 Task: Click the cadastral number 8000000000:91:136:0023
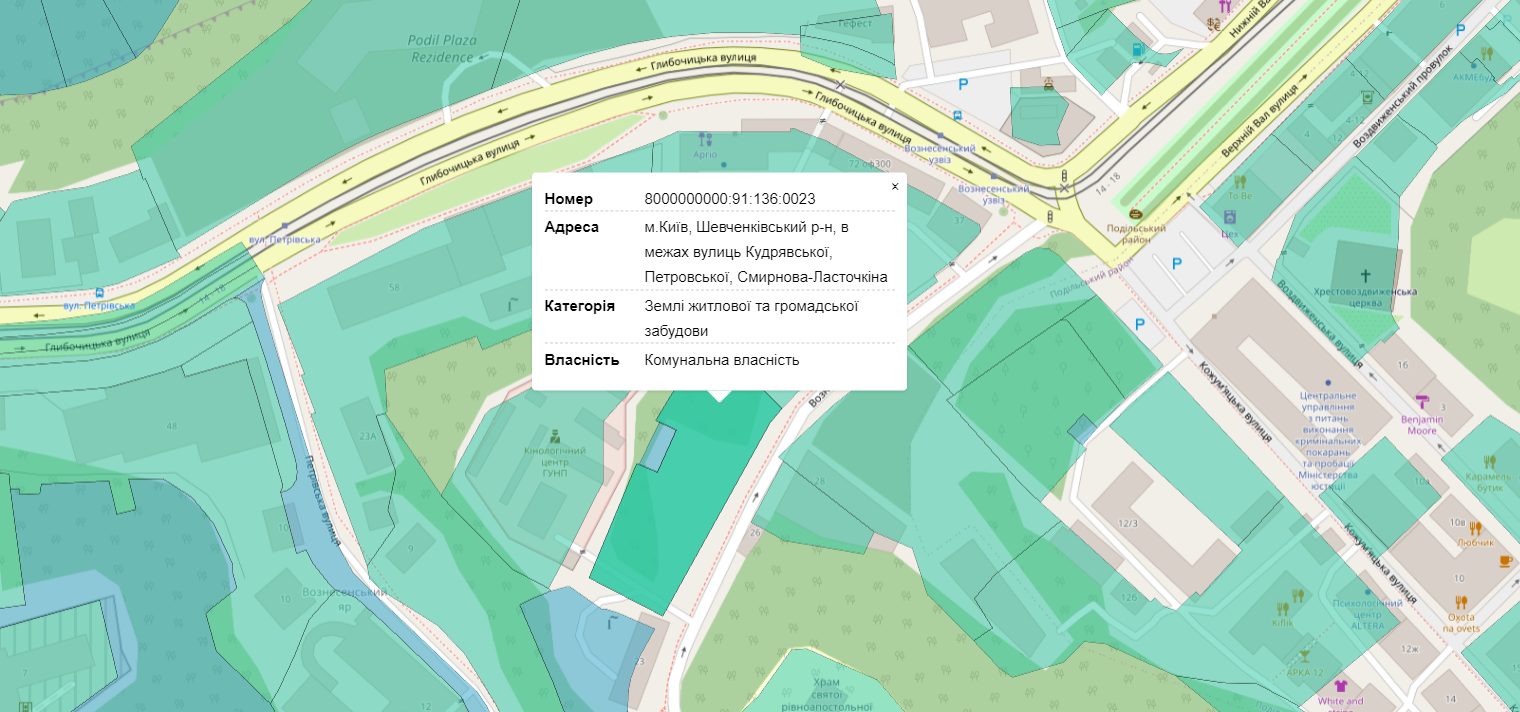[x=730, y=198]
